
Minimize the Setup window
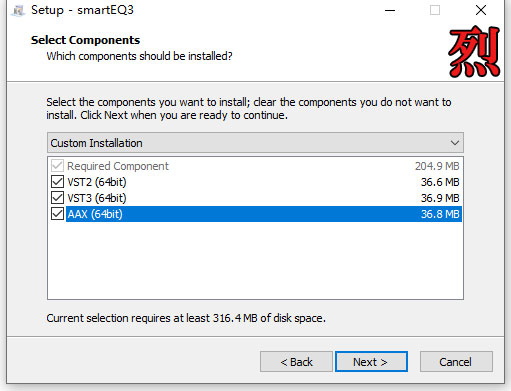390,10
